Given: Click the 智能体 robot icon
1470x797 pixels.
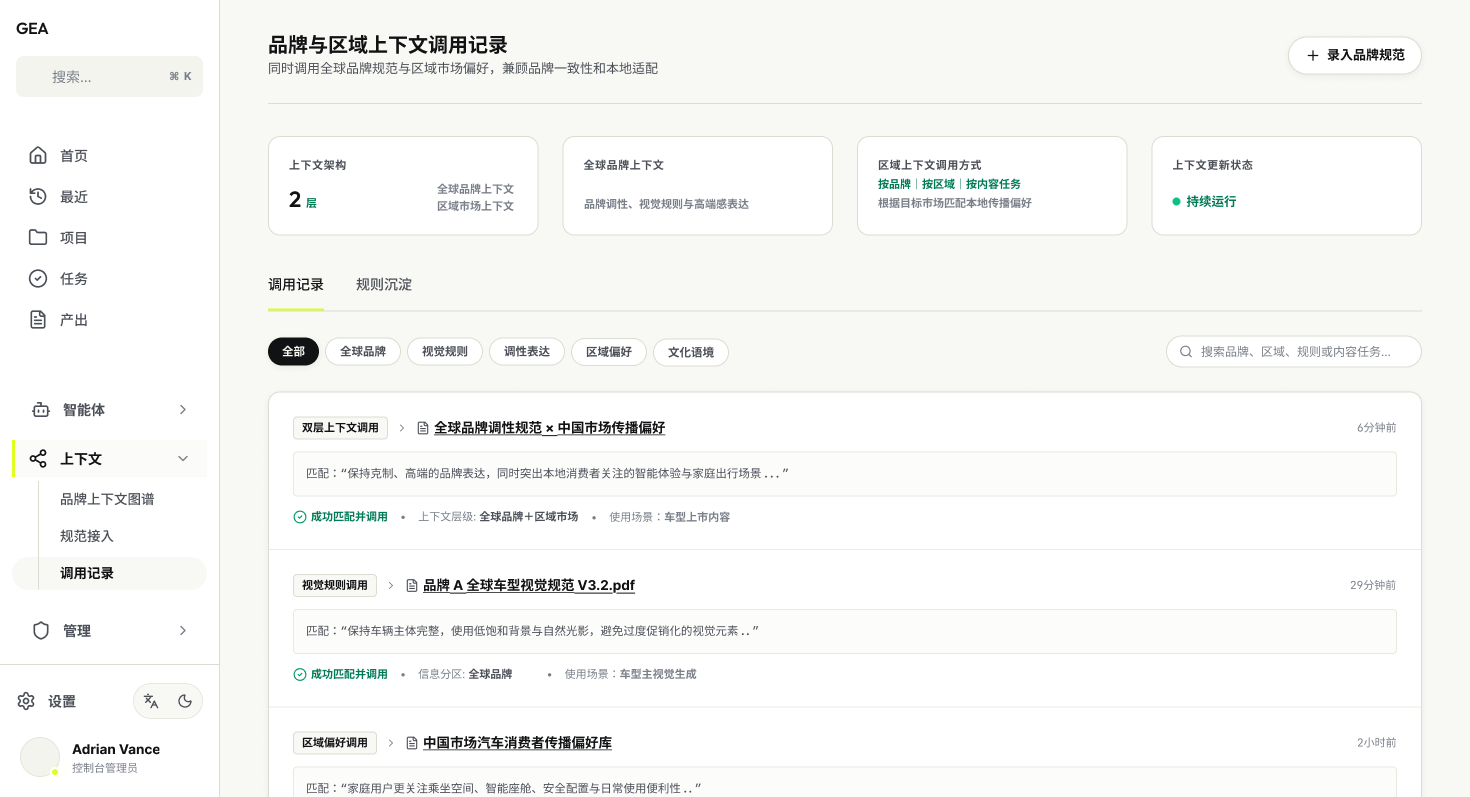Looking at the screenshot, I should (41, 409).
